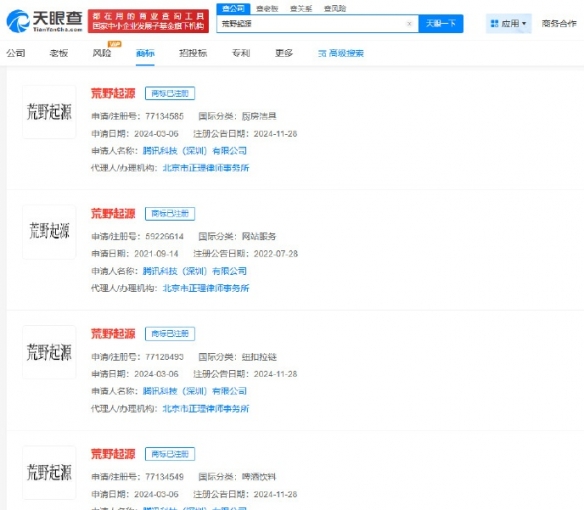Open trademark thumbnail for registration 59226614
This screenshot has width=584, height=510.
click(x=49, y=232)
